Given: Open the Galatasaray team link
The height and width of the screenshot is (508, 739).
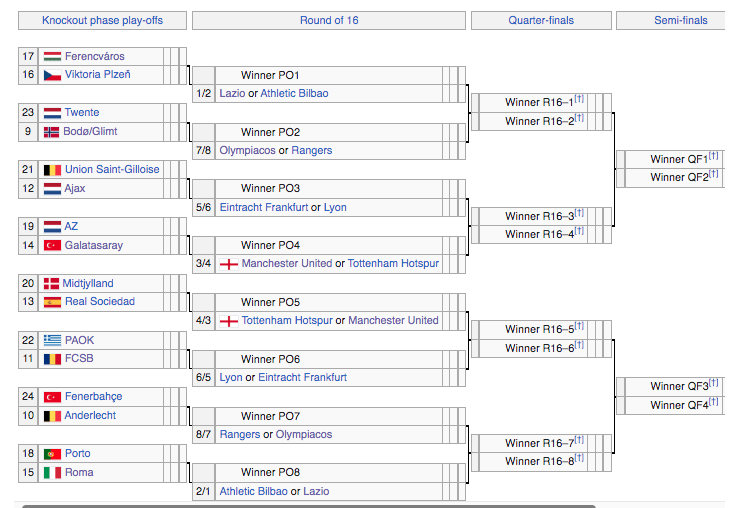Looking at the screenshot, I should tap(94, 246).
